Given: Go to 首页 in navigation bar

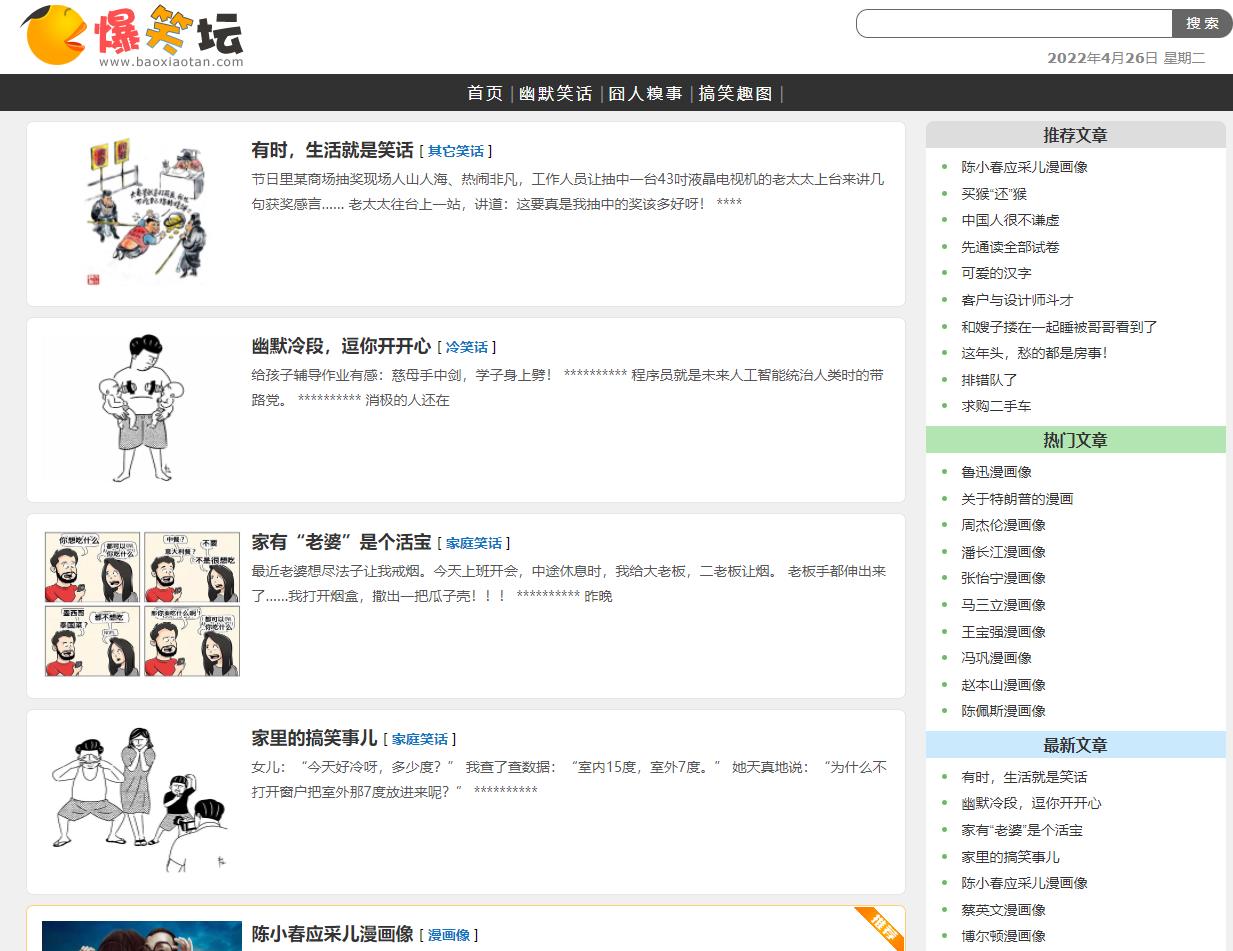Looking at the screenshot, I should click(485, 93).
